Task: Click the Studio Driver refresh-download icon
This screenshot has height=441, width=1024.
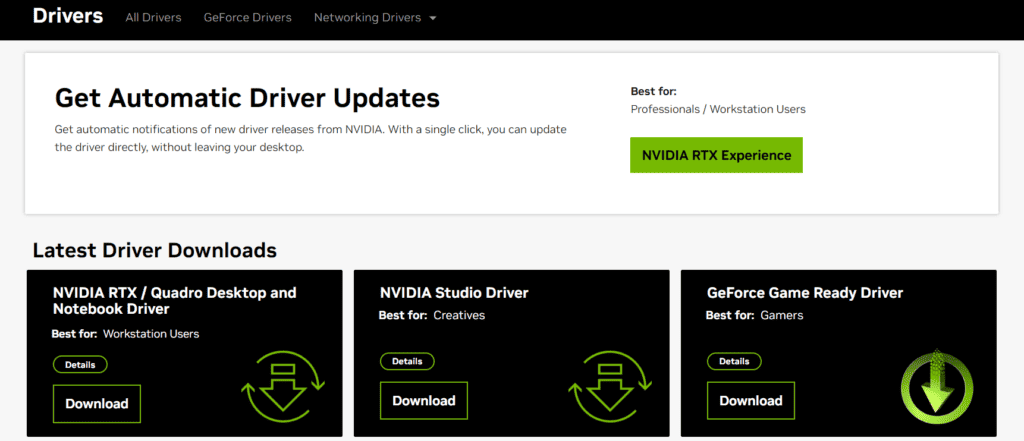Action: coord(611,389)
